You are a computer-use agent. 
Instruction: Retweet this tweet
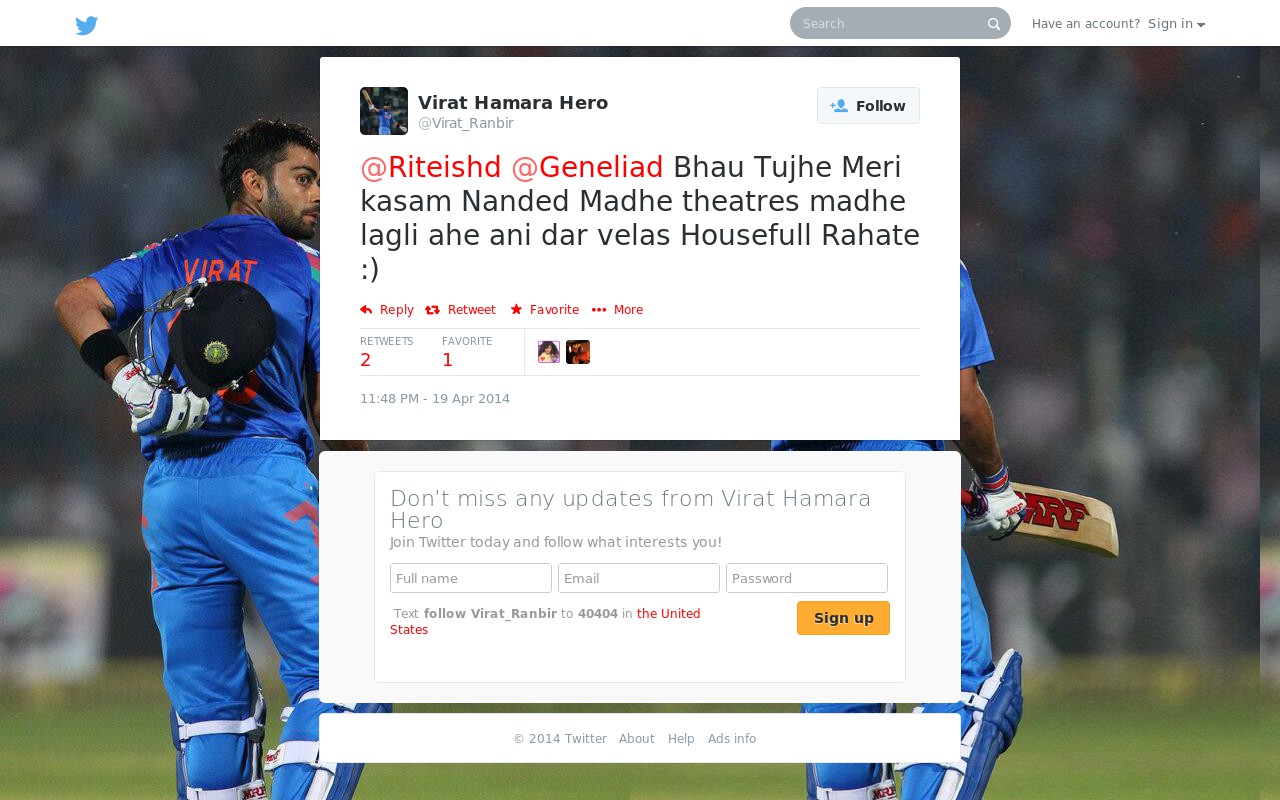(460, 310)
